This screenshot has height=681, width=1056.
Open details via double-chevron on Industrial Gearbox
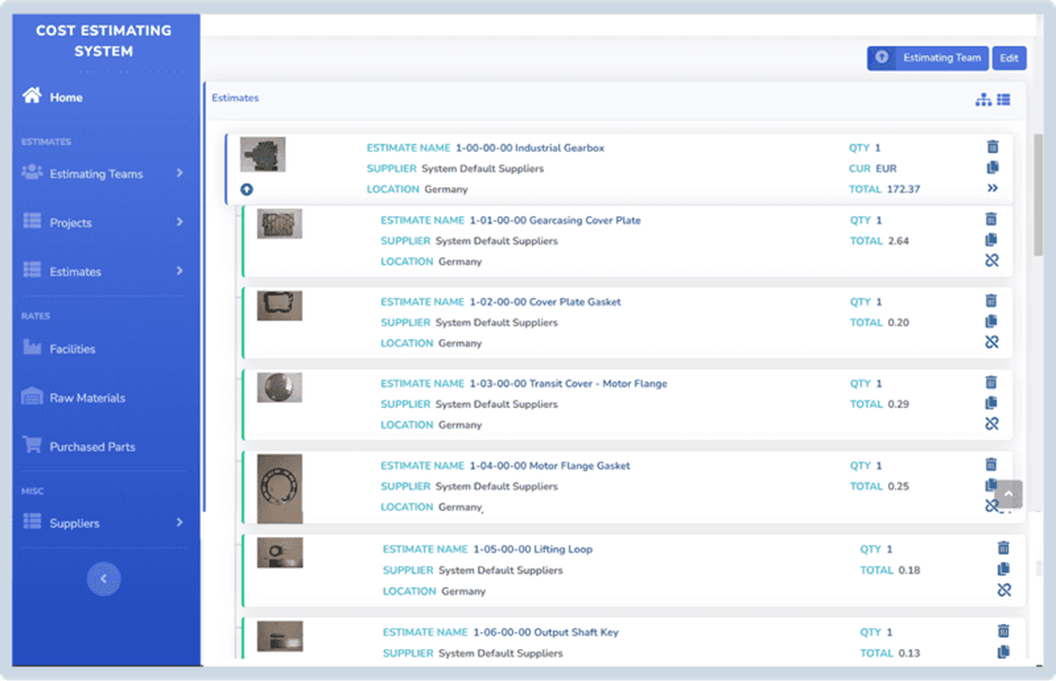tap(992, 187)
